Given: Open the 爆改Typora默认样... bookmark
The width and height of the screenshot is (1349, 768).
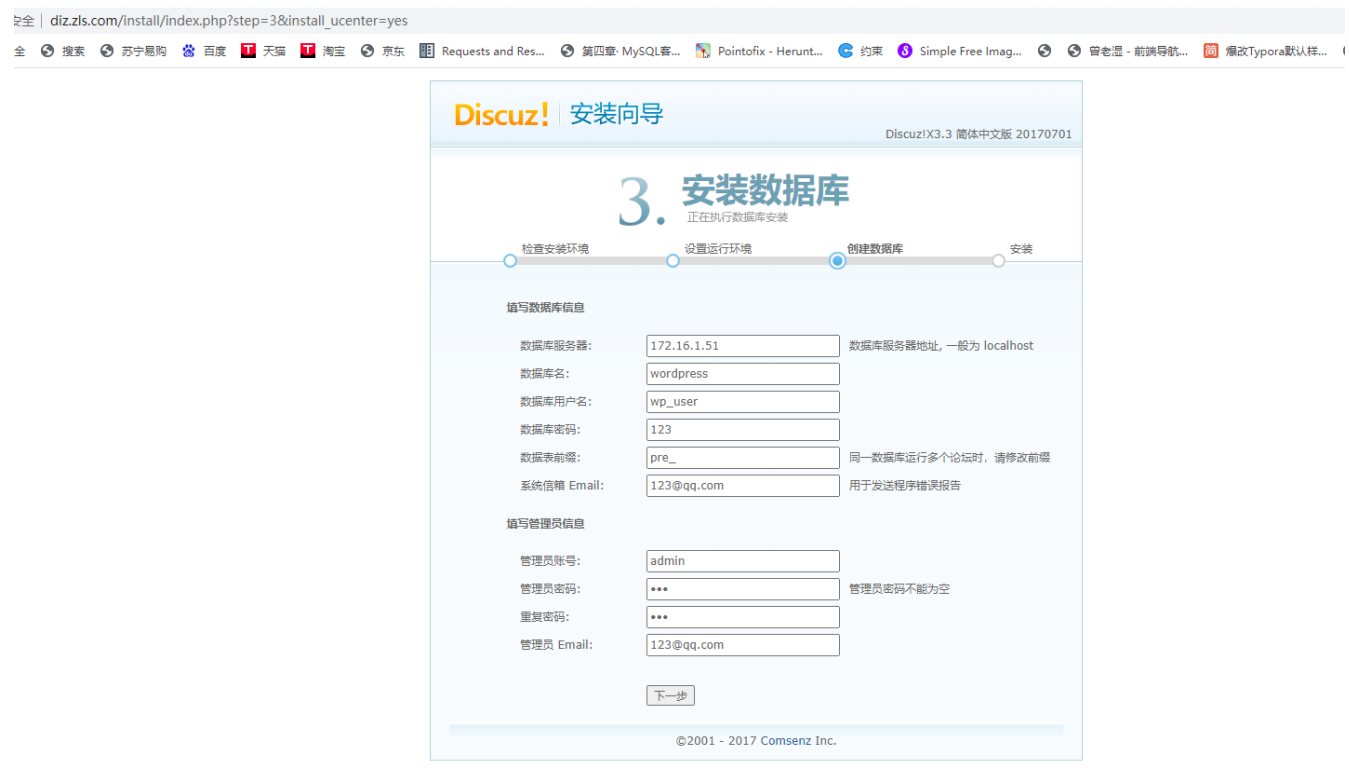Looking at the screenshot, I should click(x=1265, y=51).
